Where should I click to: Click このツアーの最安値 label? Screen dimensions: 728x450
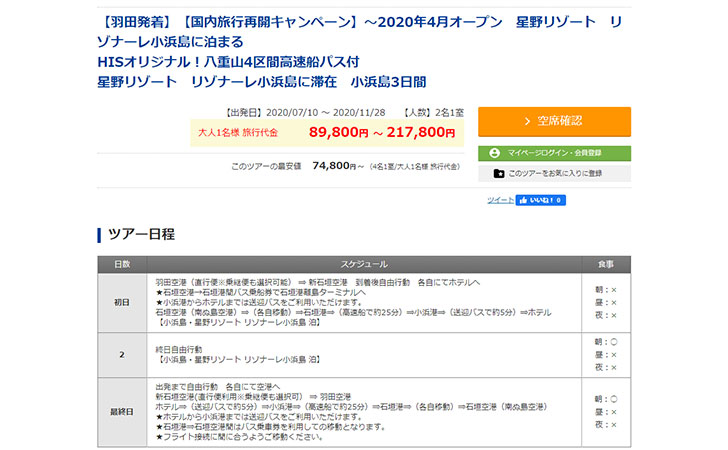point(266,166)
